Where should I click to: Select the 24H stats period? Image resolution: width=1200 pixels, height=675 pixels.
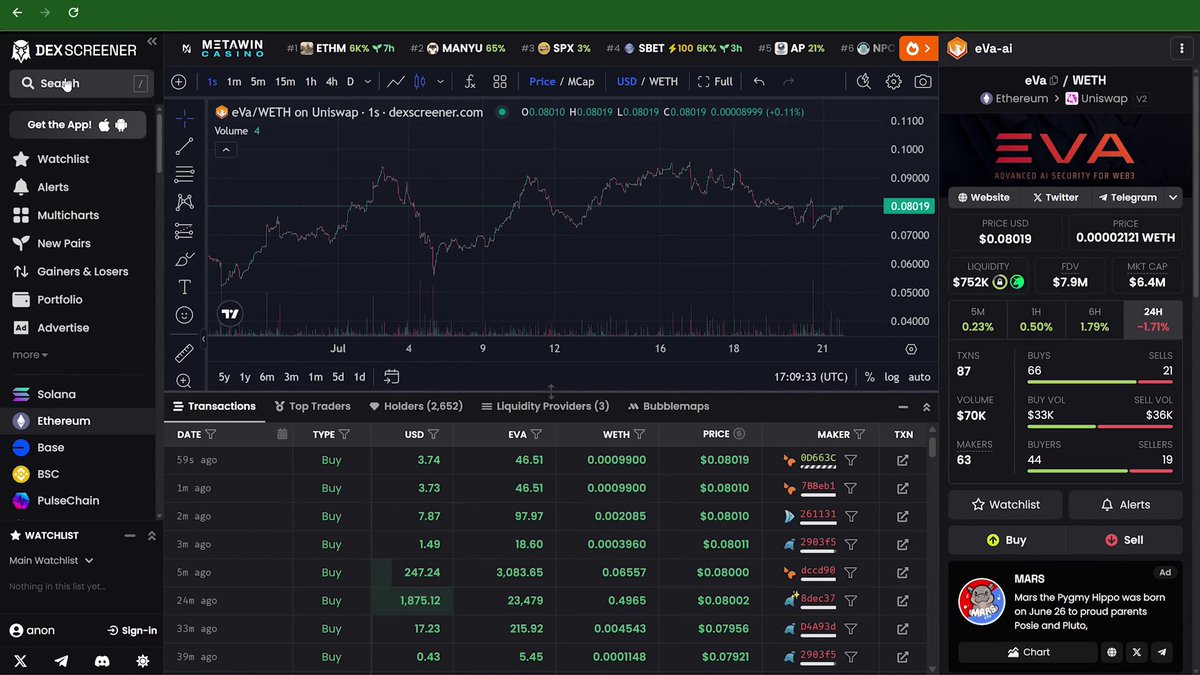[1153, 320]
